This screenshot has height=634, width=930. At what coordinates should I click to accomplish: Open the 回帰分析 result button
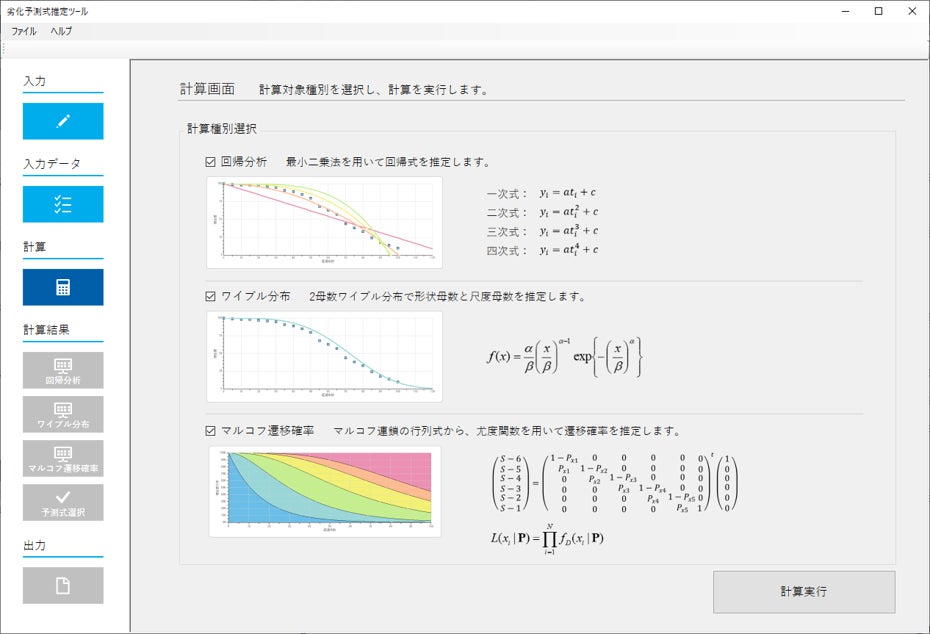(63, 370)
